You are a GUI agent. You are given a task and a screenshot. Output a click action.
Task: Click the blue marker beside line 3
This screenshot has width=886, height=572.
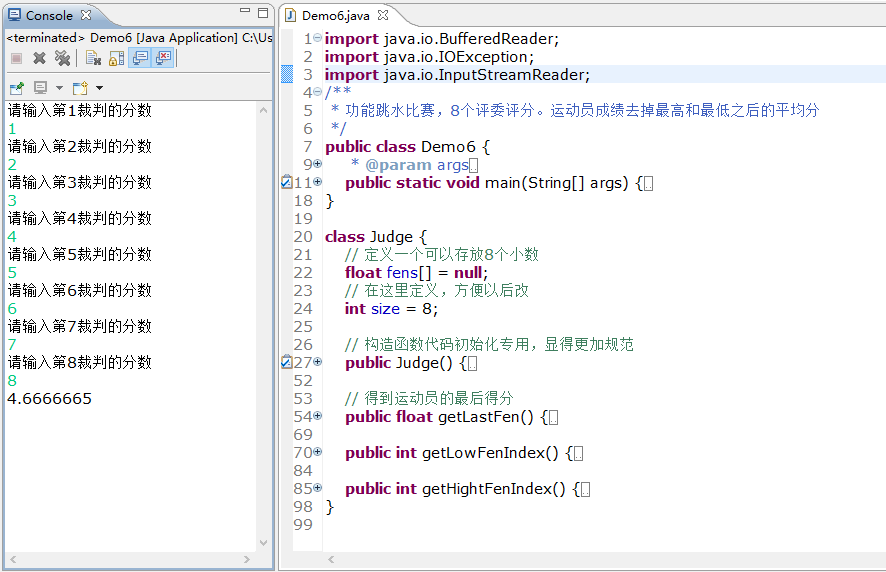tap(287, 74)
